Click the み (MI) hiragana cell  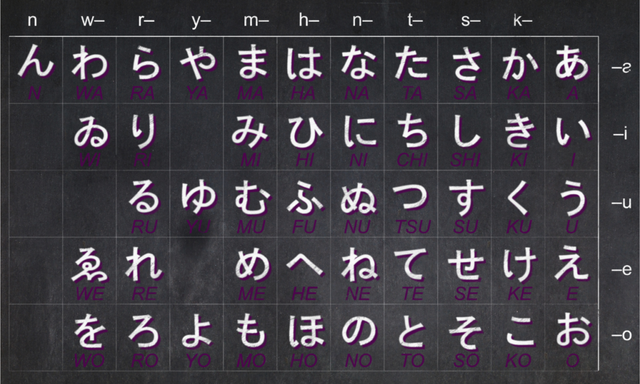pyautogui.click(x=251, y=137)
